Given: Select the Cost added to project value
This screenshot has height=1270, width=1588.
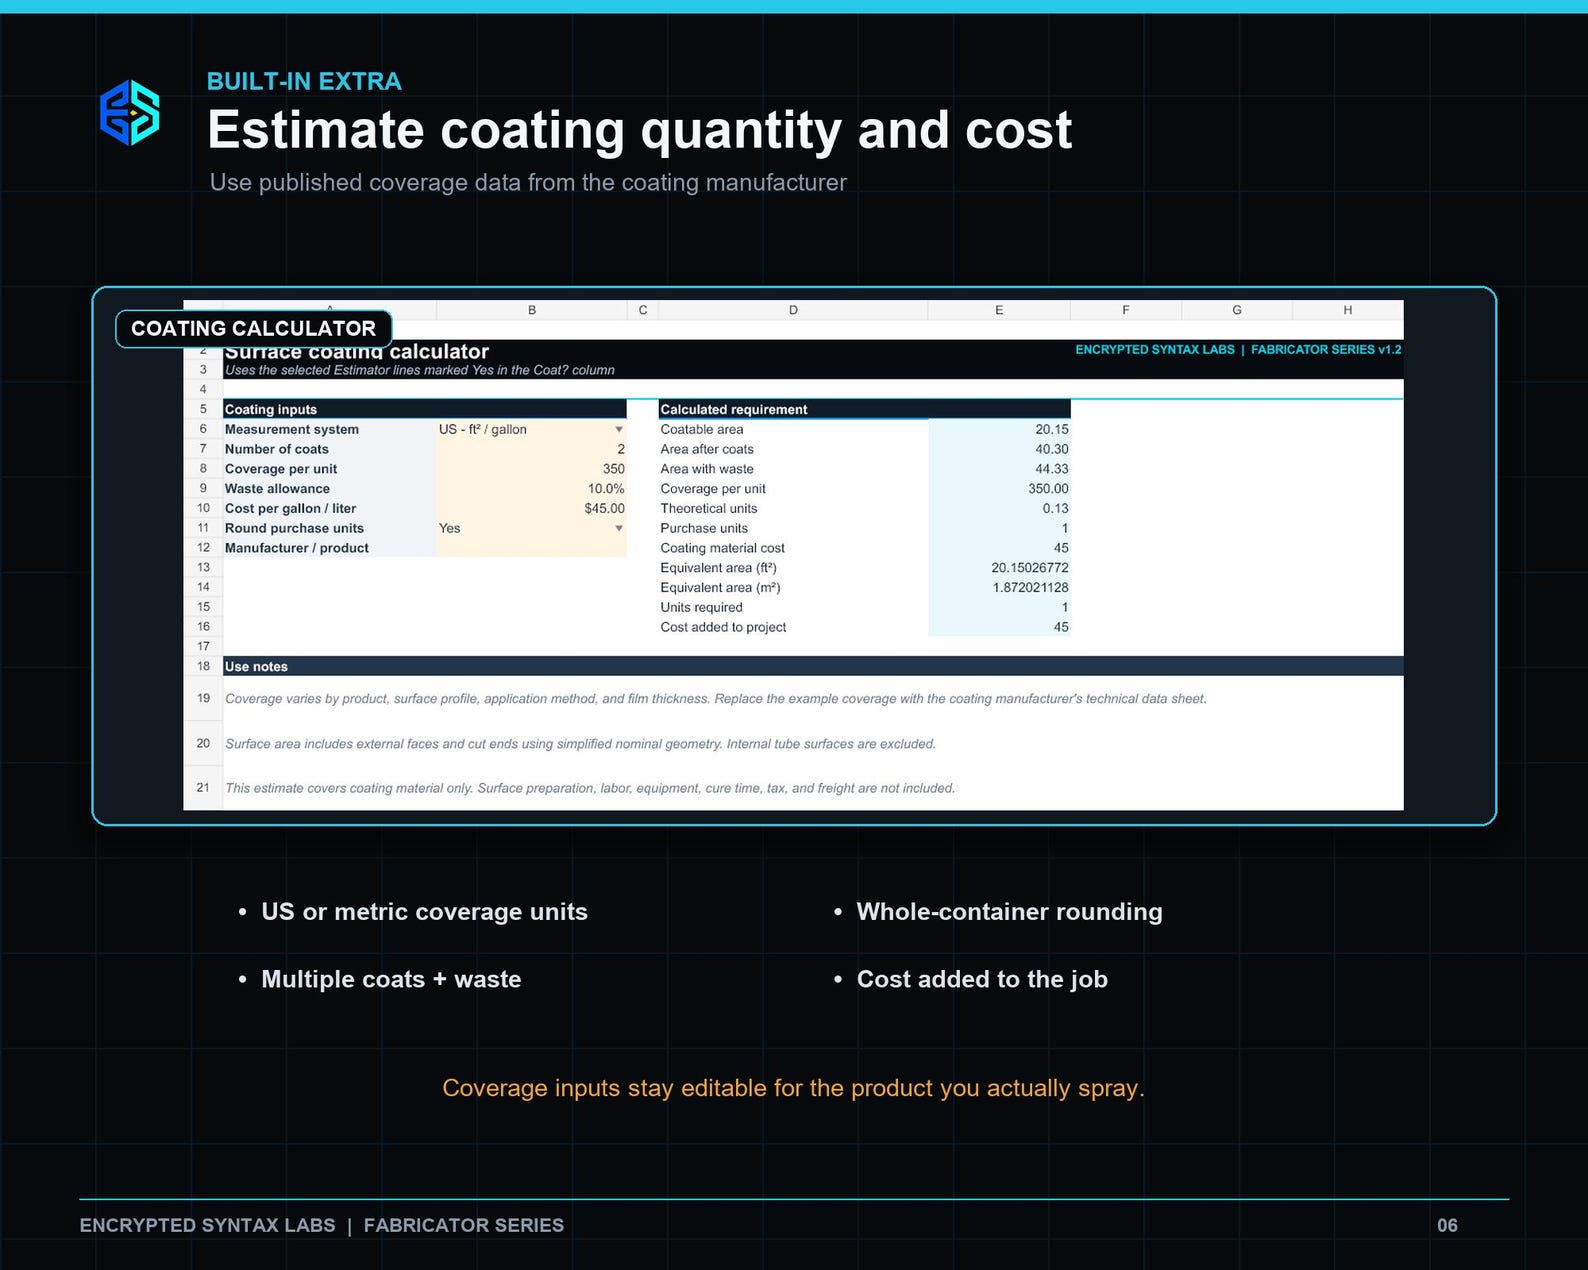Looking at the screenshot, I should (x=999, y=628).
